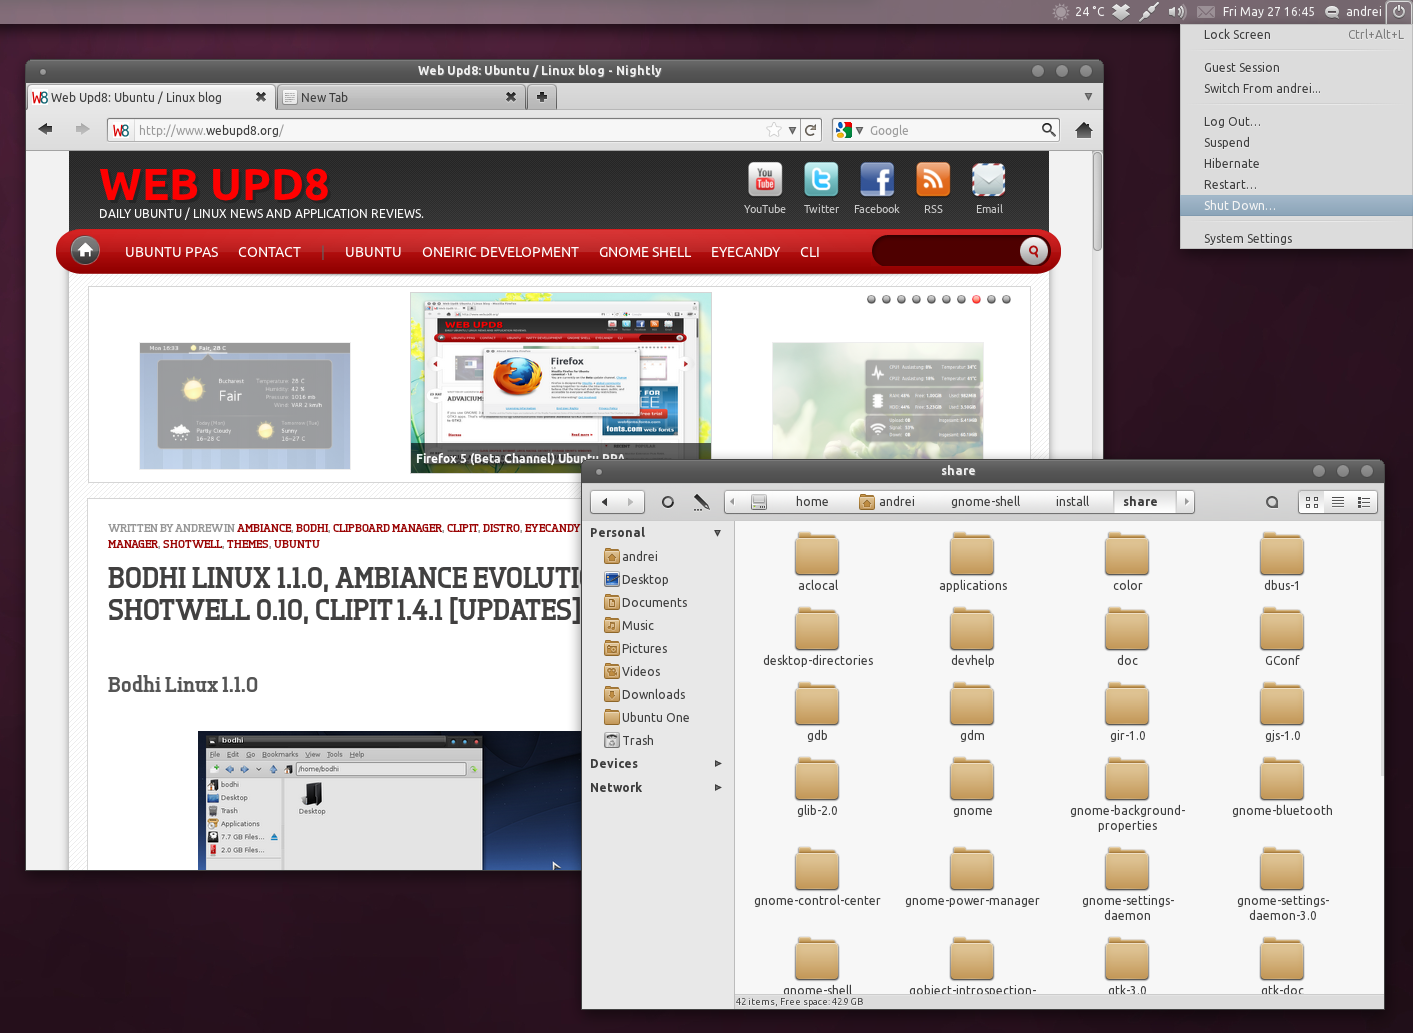This screenshot has height=1033, width=1413.
Task: Open the BODHI LINUX 1.1.0 article title
Action: 345,594
